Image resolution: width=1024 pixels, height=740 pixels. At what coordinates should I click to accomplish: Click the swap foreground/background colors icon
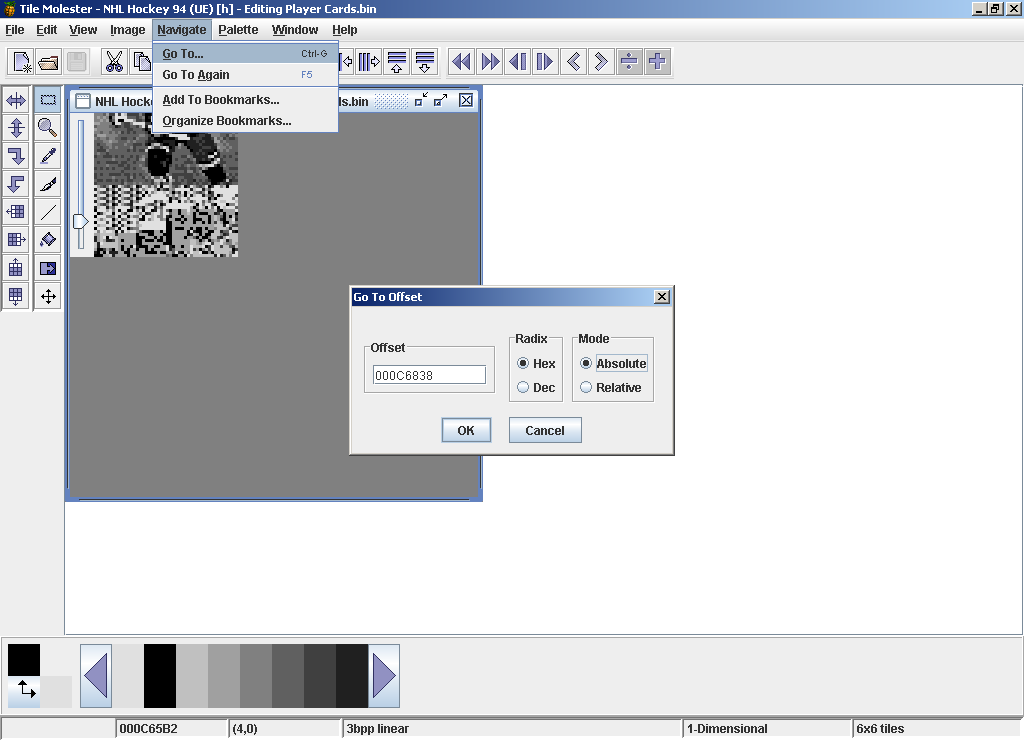pyautogui.click(x=25, y=689)
